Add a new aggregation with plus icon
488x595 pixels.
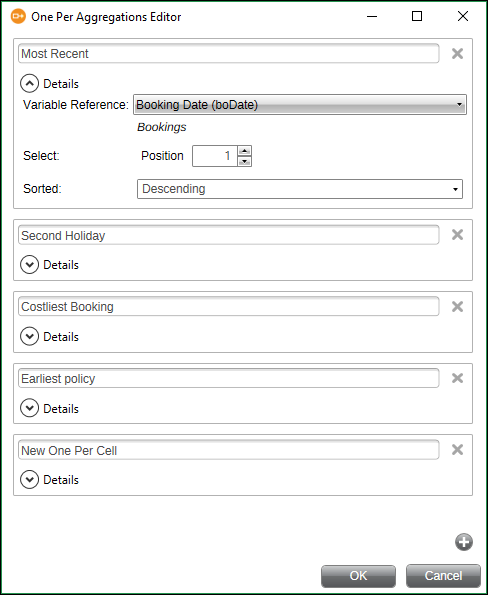pos(464,542)
